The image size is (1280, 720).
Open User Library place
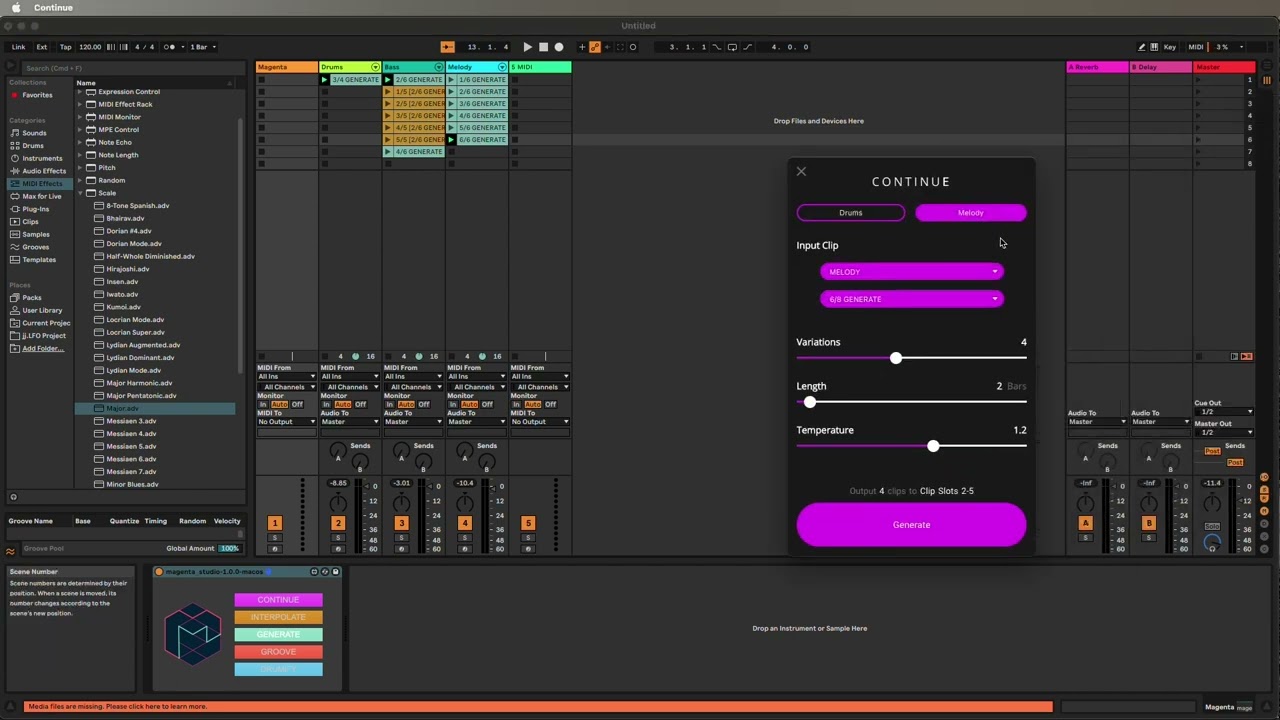(42, 310)
